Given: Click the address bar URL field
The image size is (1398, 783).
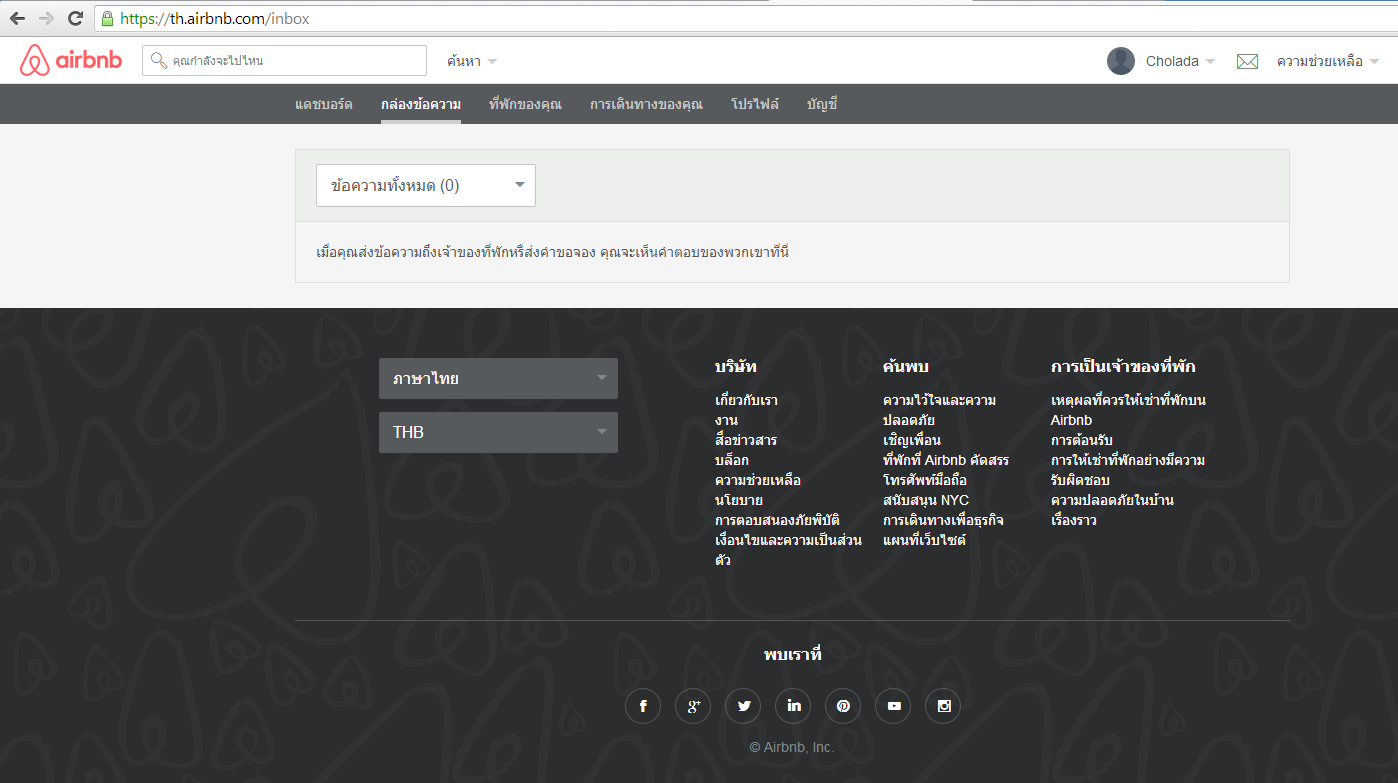Looking at the screenshot, I should [x=744, y=19].
